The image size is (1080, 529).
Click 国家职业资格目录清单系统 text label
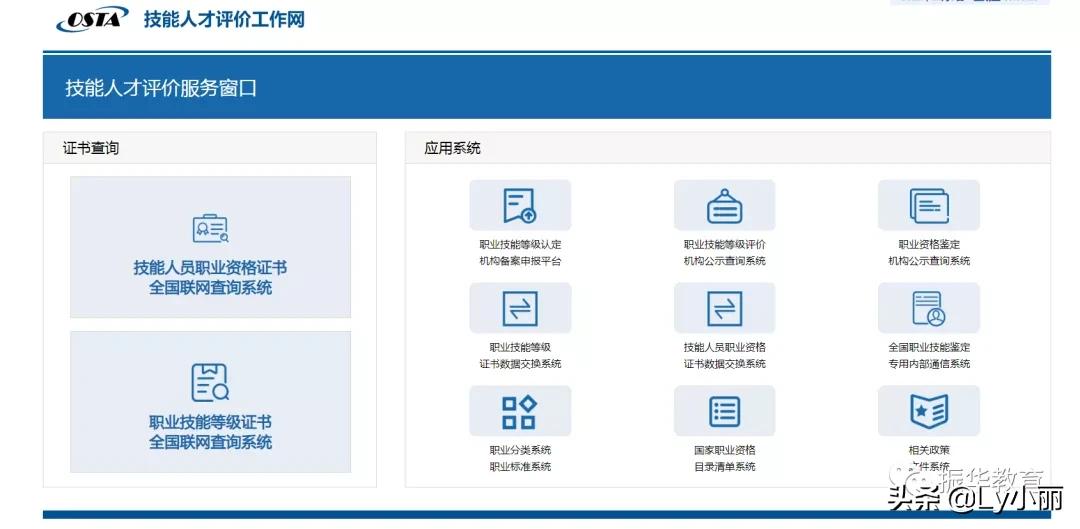click(725, 459)
